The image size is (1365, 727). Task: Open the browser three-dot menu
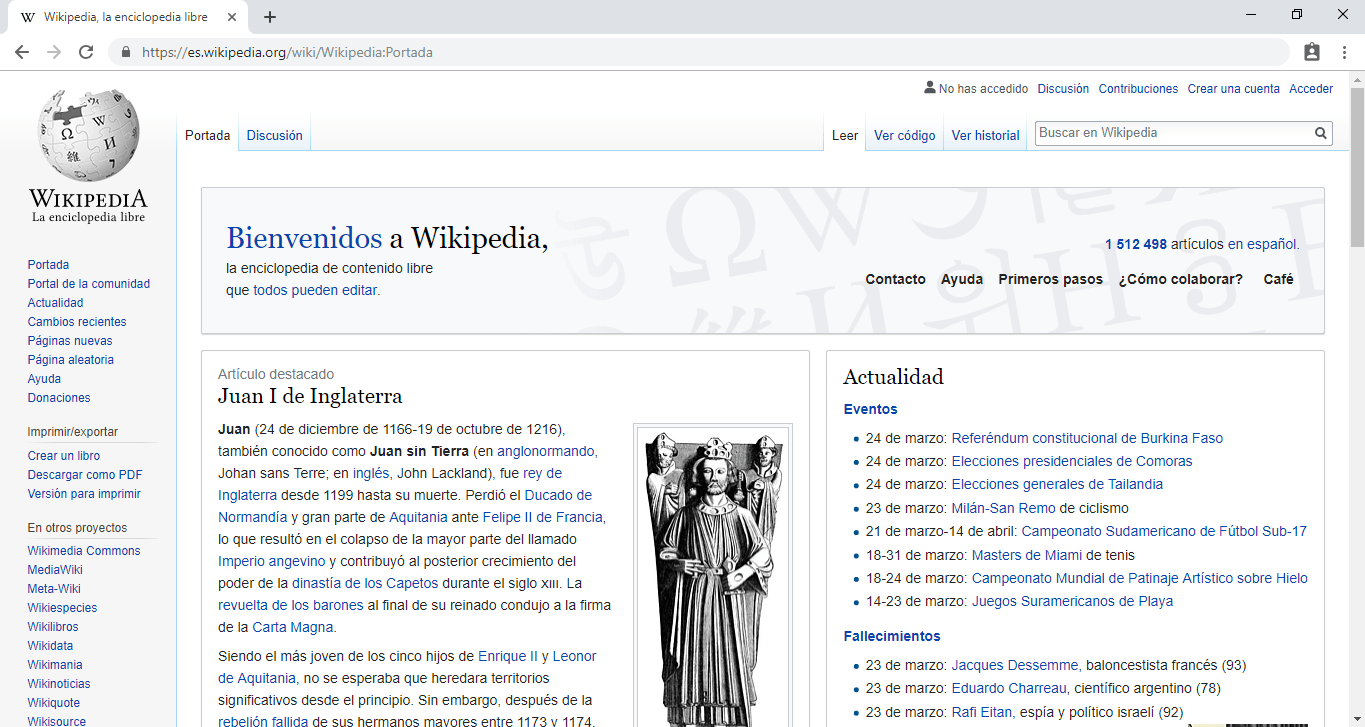(1343, 52)
